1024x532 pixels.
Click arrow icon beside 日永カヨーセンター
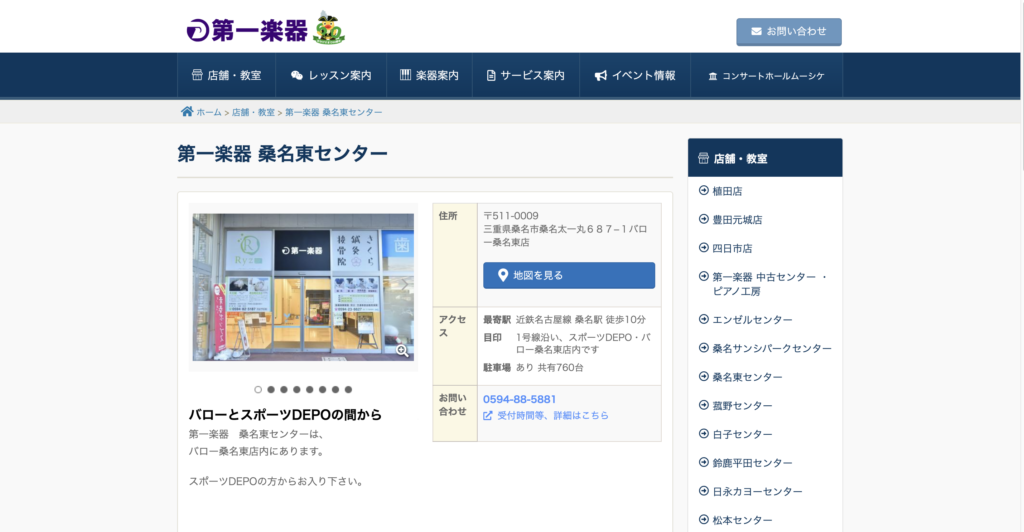coord(703,491)
